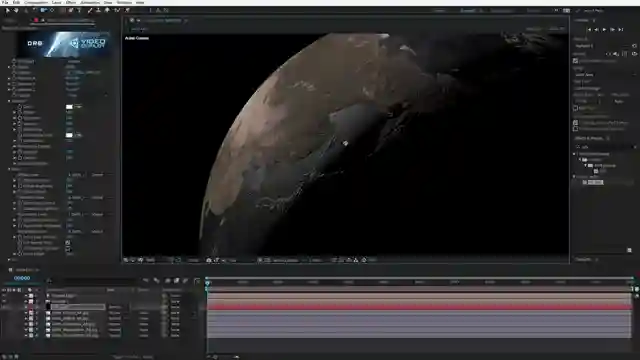Click the current-time indicator on the time ruler

click(x=208, y=282)
